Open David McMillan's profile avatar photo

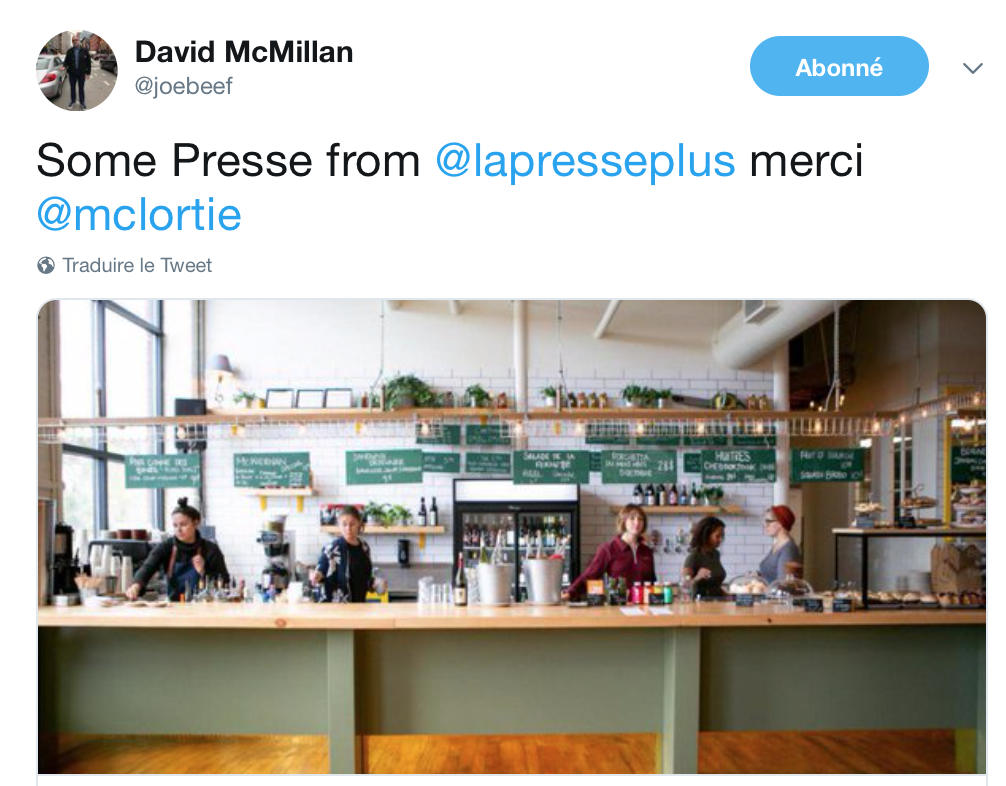point(77,71)
